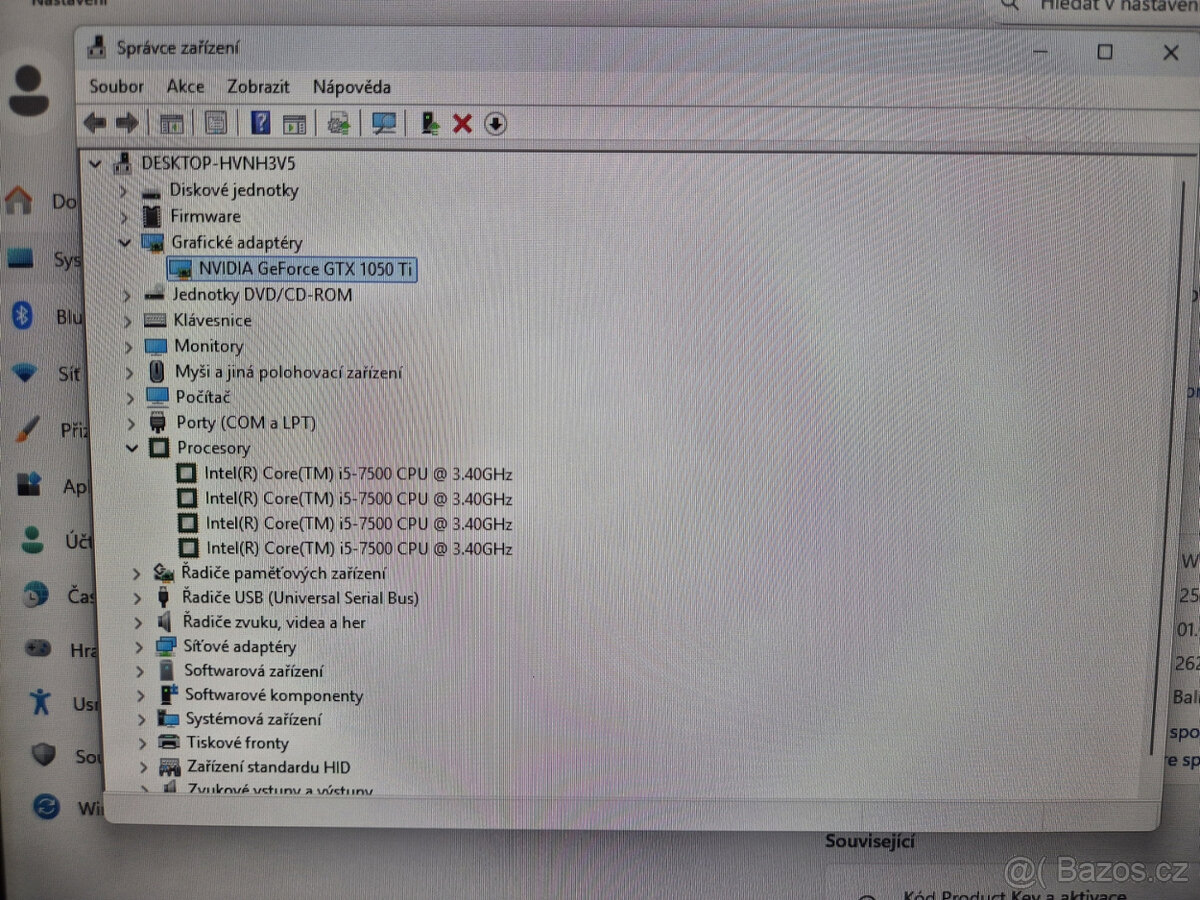
Task: Collapse the Grafické adaptéry category
Action: coord(125,242)
